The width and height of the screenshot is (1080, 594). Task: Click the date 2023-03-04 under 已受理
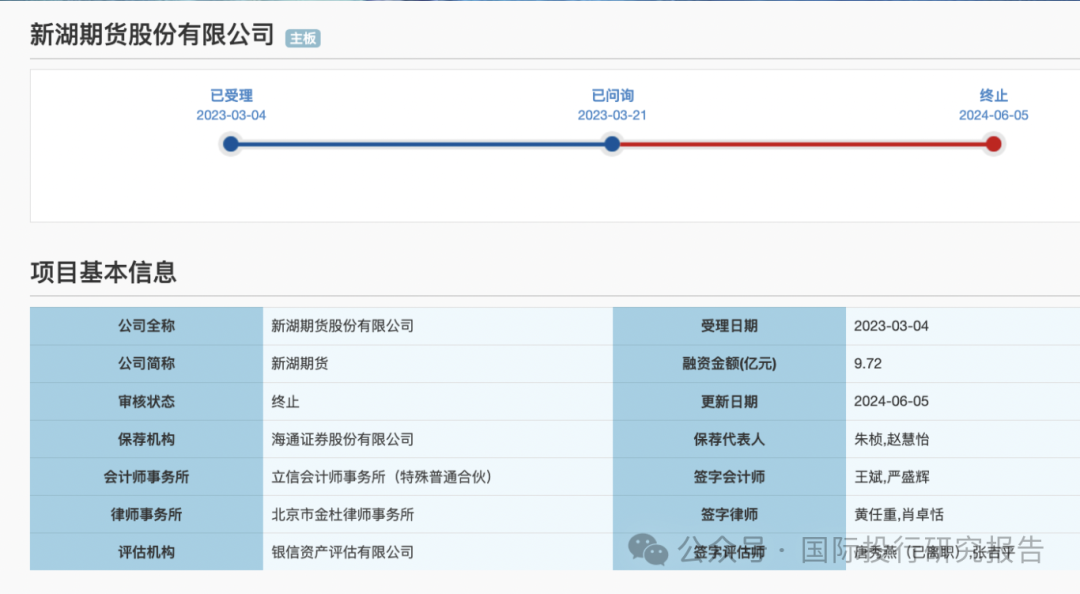coord(231,115)
